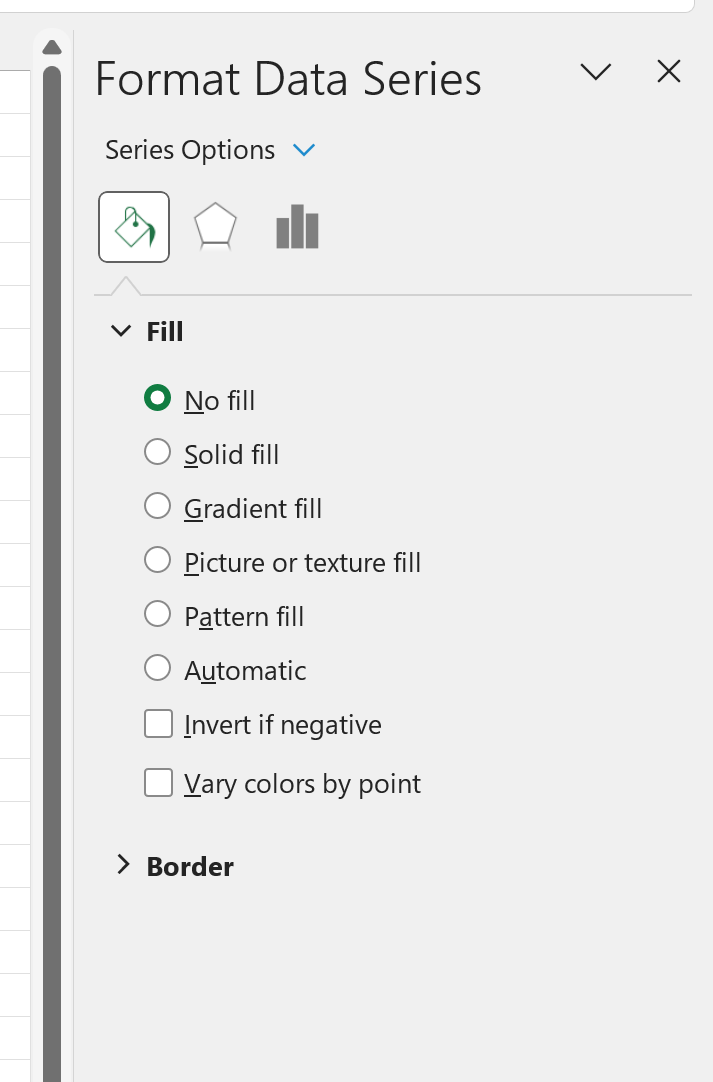The height and width of the screenshot is (1082, 713).
Task: Open the Series Options bar chart tab
Action: click(297, 226)
